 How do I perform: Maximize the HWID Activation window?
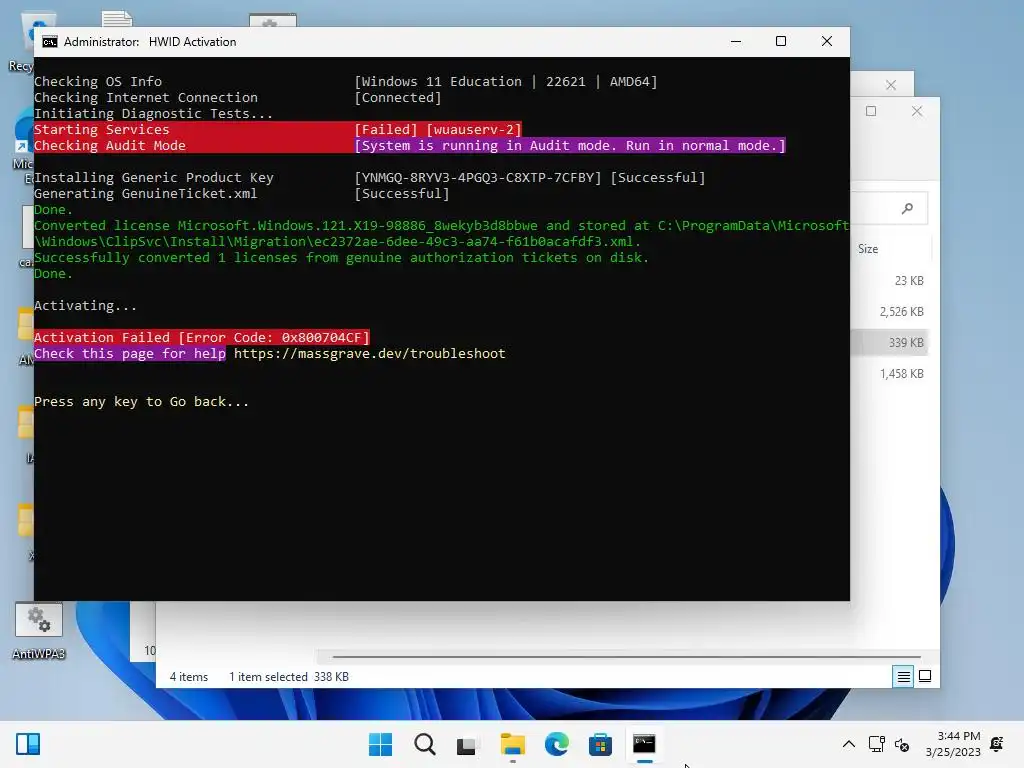(780, 41)
